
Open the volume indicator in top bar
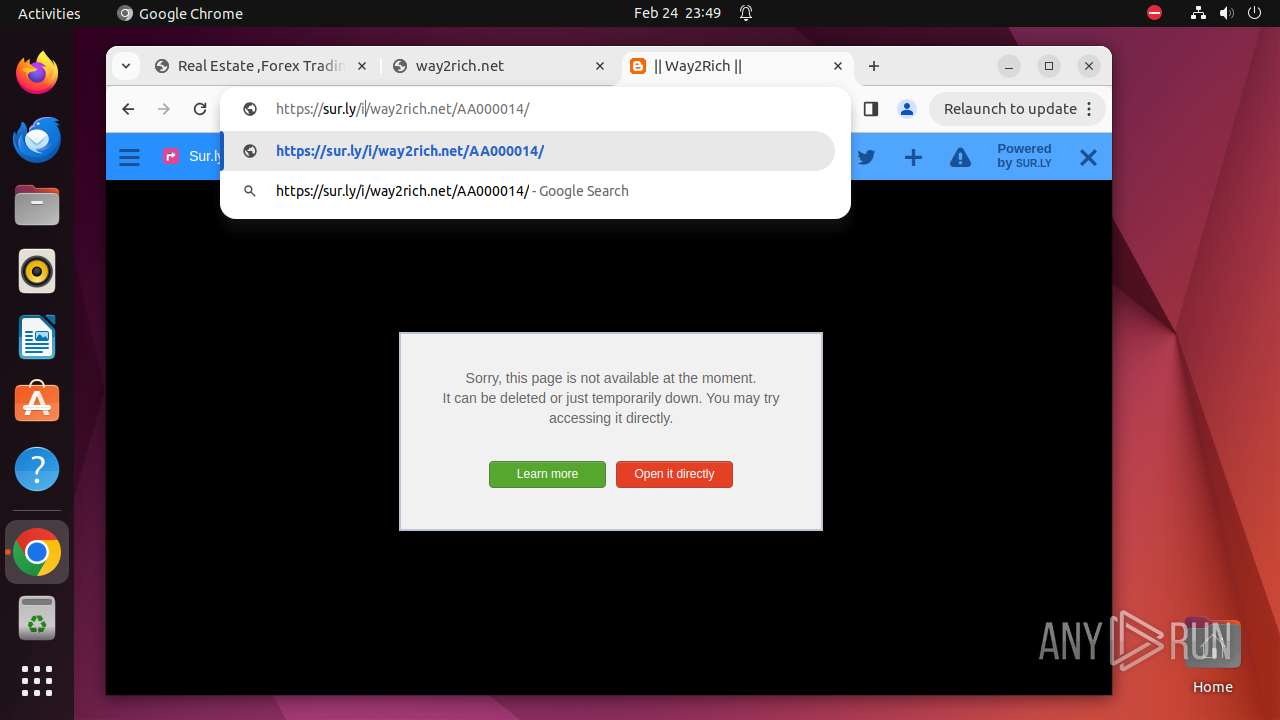click(1227, 13)
